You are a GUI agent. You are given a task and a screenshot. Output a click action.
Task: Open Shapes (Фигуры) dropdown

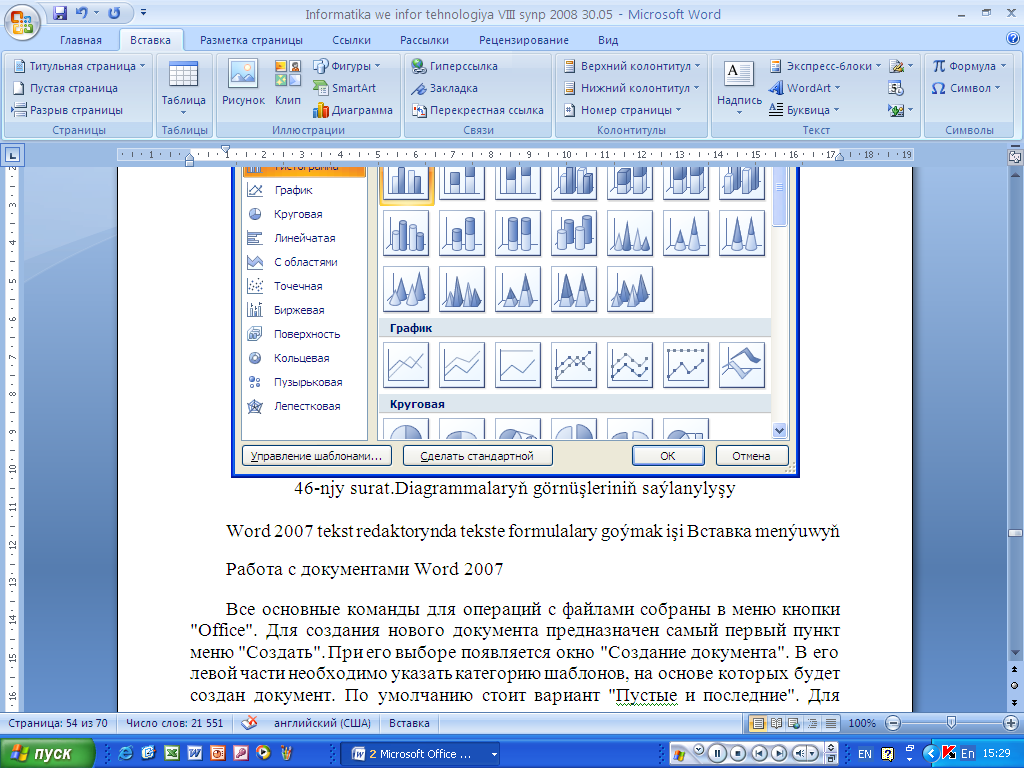coord(346,66)
